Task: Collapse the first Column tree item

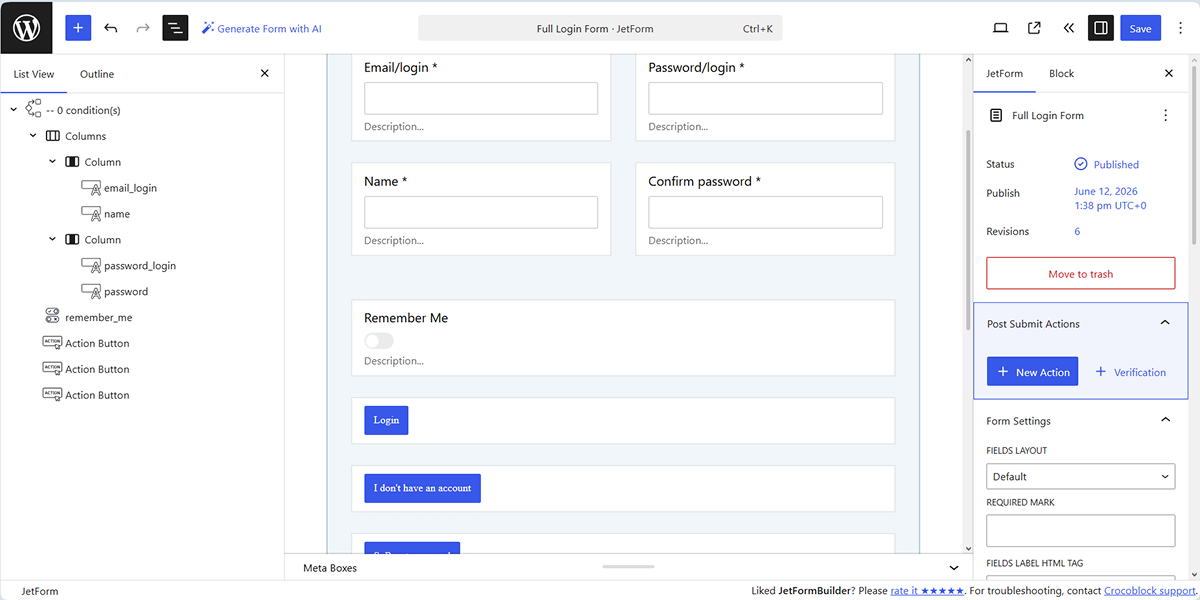Action: click(52, 162)
